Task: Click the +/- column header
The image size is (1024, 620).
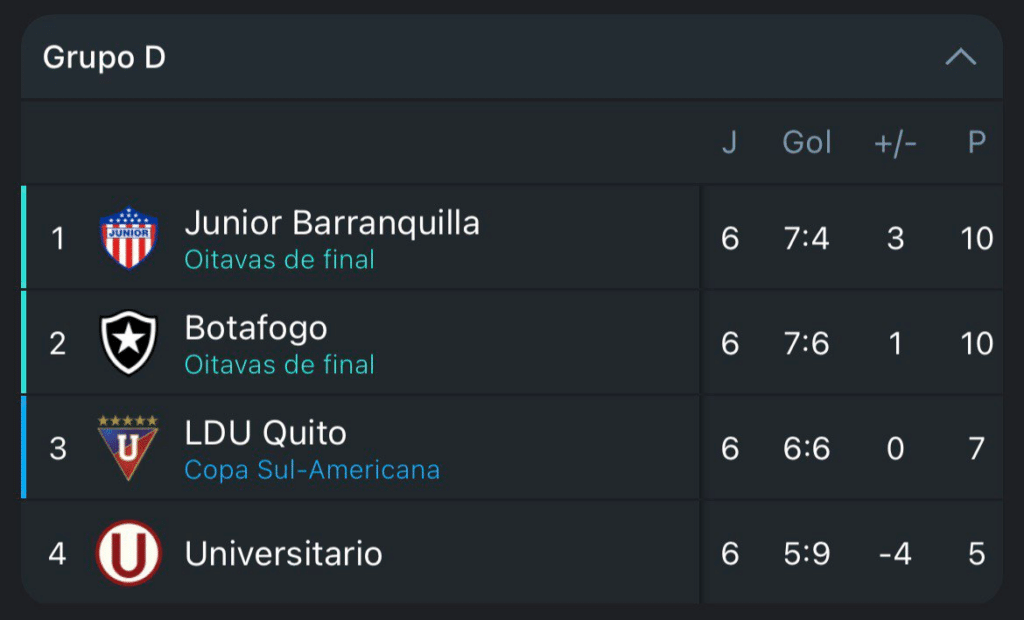Action: click(895, 143)
